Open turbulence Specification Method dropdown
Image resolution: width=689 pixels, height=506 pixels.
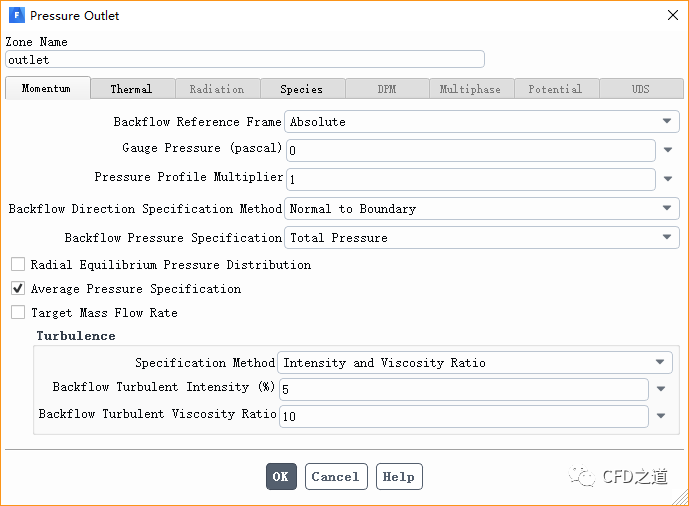pos(475,363)
